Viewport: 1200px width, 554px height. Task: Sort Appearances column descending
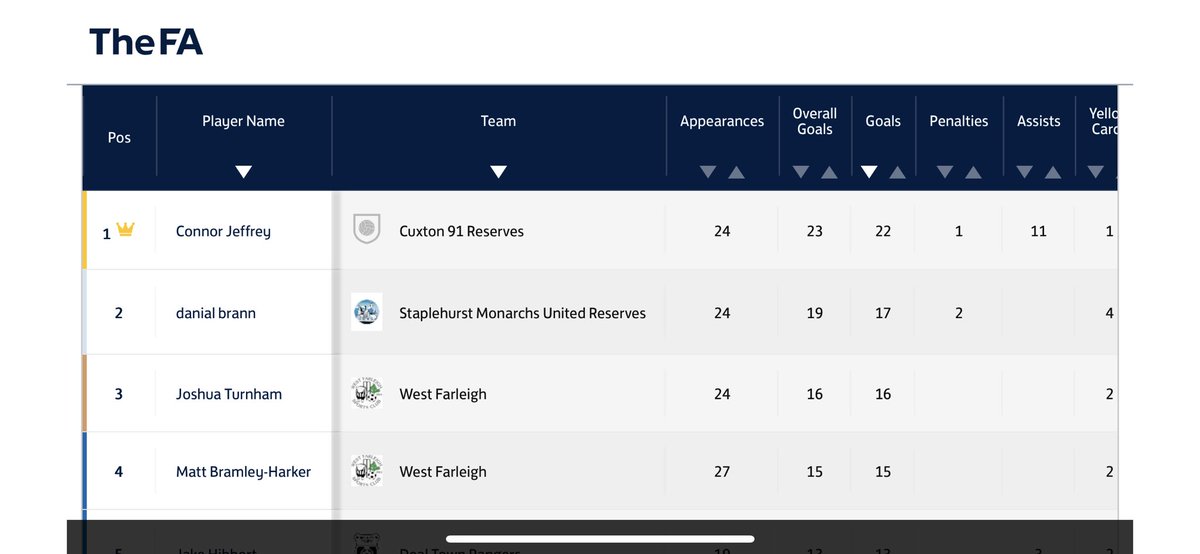coord(708,172)
